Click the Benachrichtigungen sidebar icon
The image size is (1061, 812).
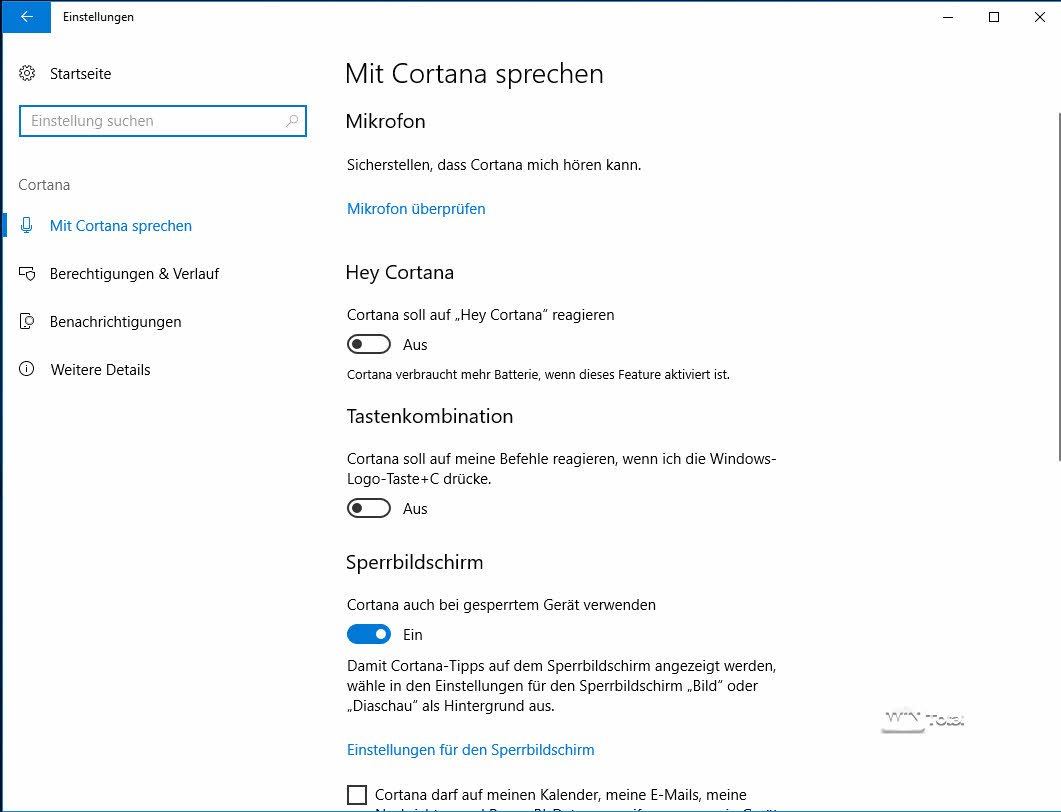[x=28, y=322]
